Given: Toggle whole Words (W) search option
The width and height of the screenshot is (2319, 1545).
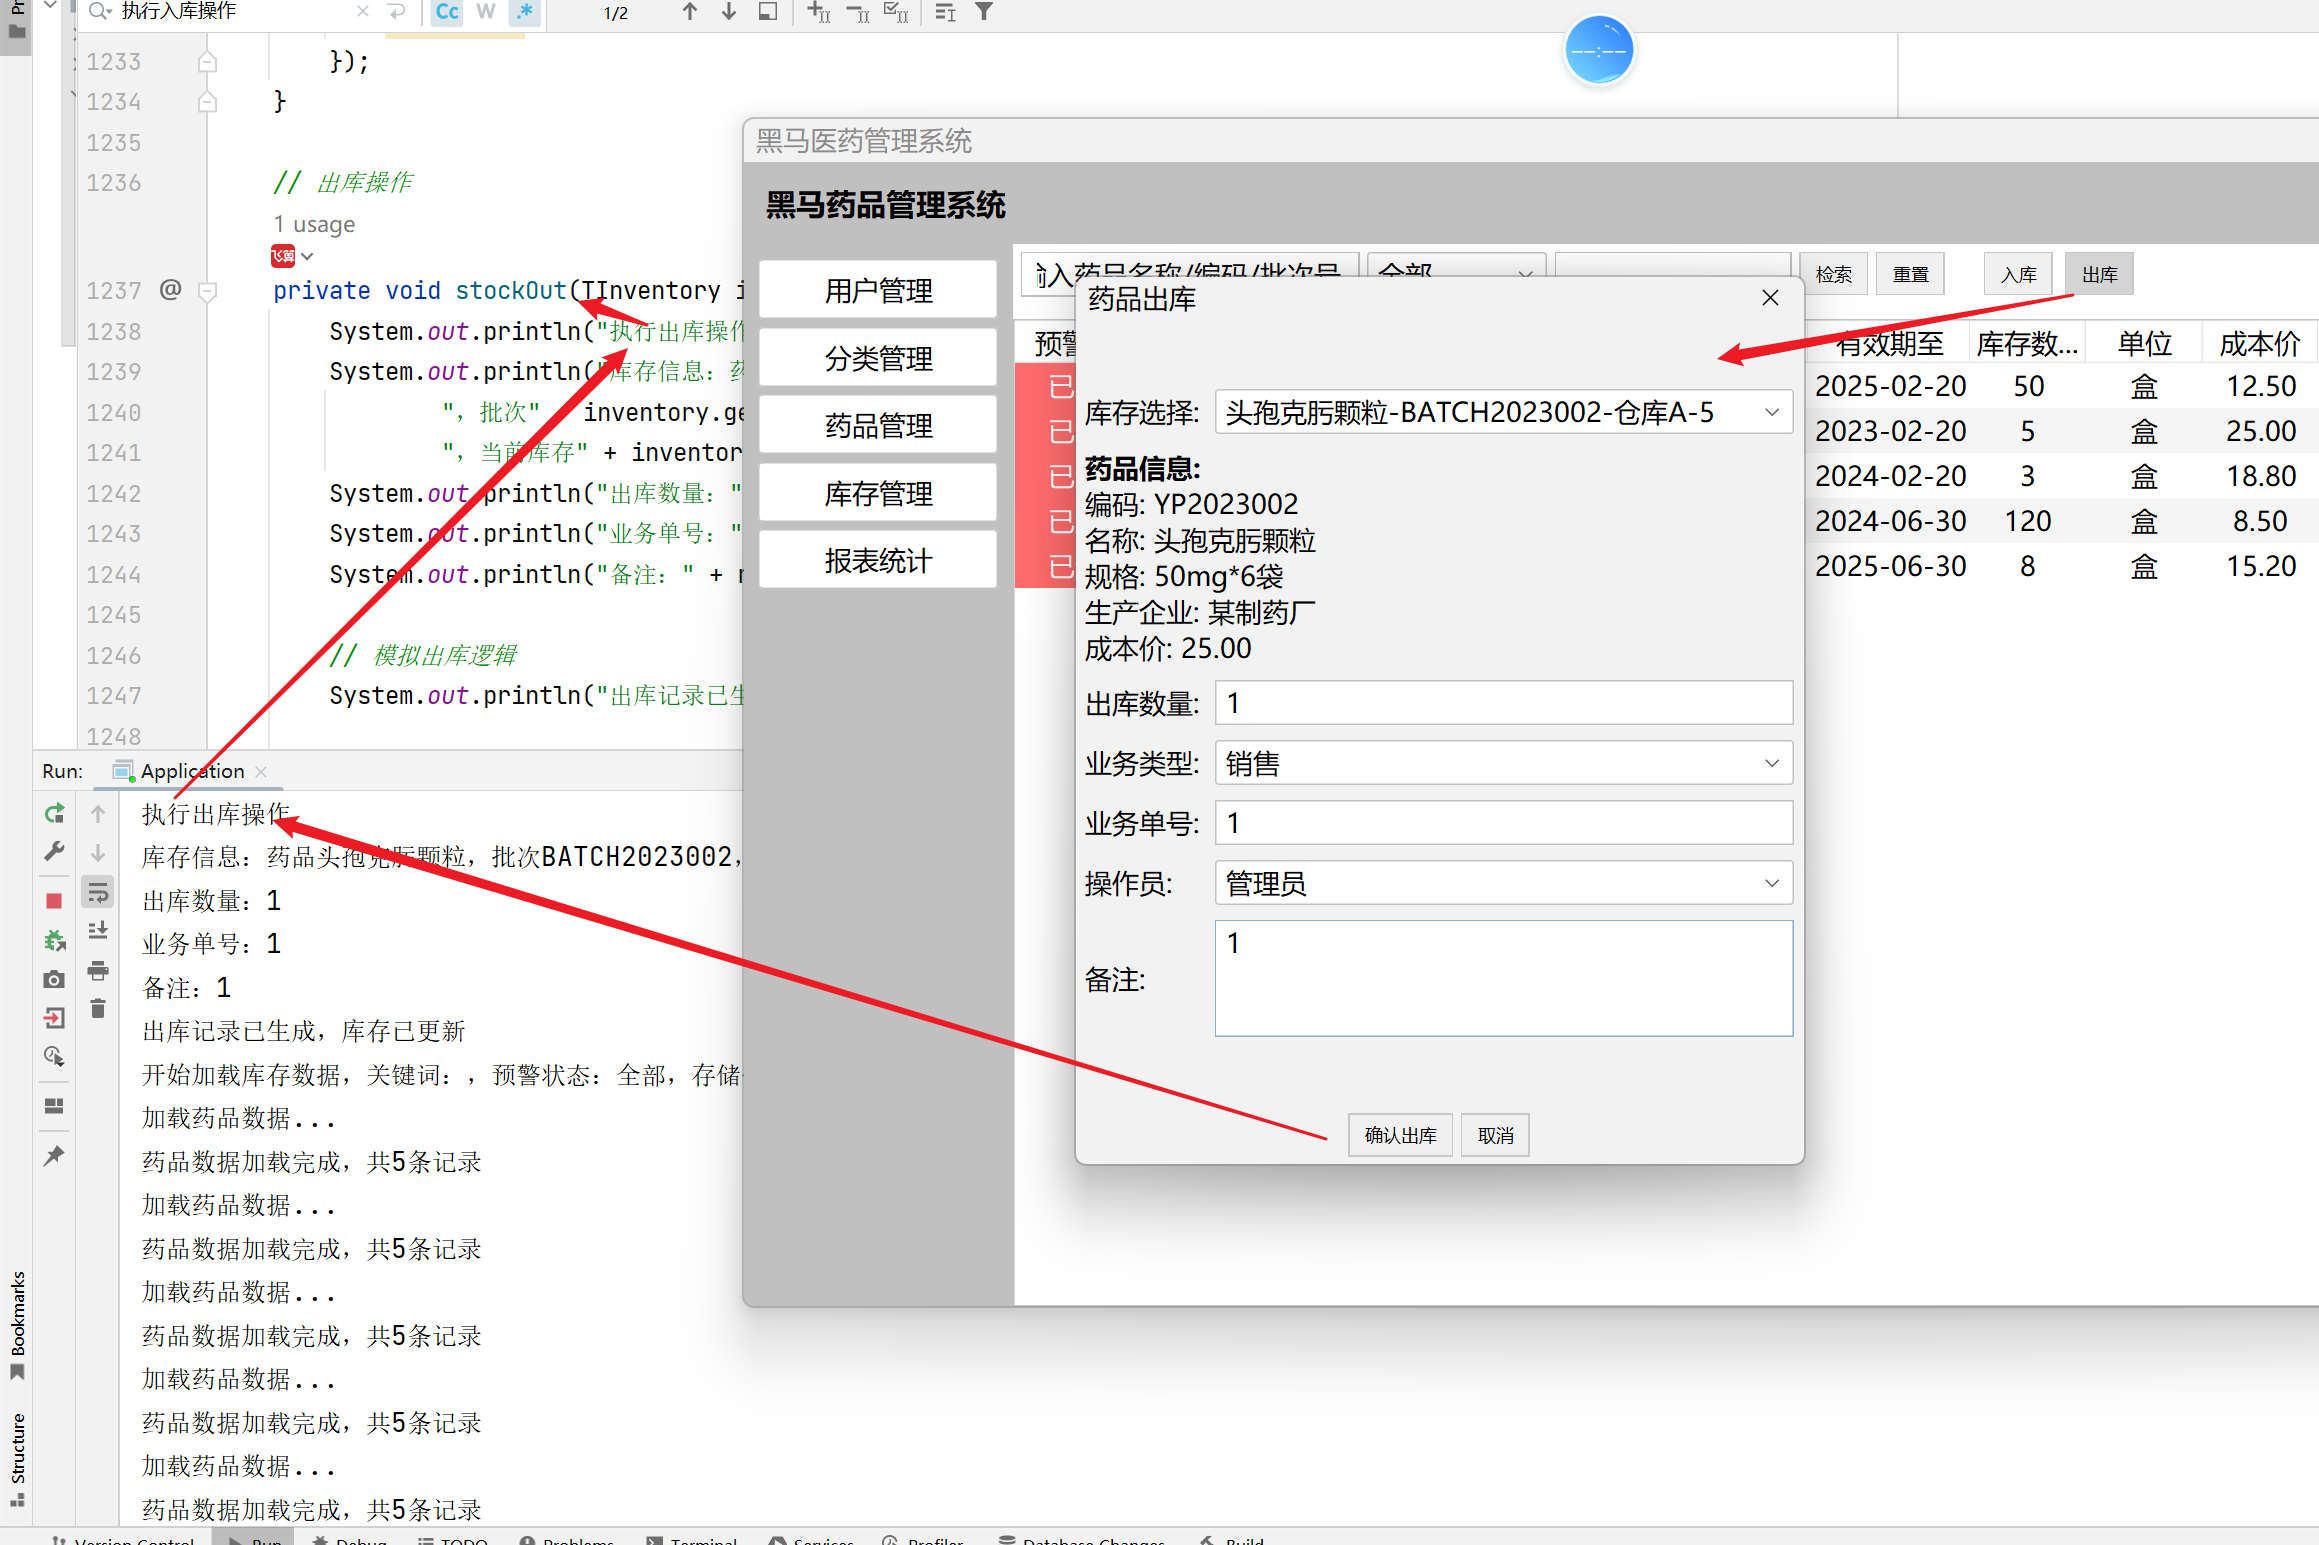Looking at the screenshot, I should click(x=486, y=12).
